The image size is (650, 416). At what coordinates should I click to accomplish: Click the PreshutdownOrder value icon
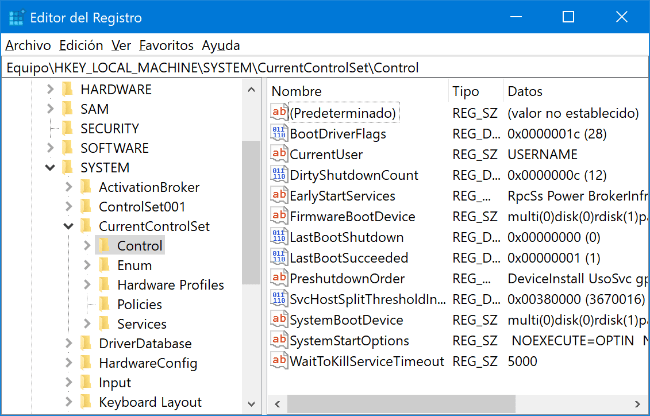coord(279,278)
